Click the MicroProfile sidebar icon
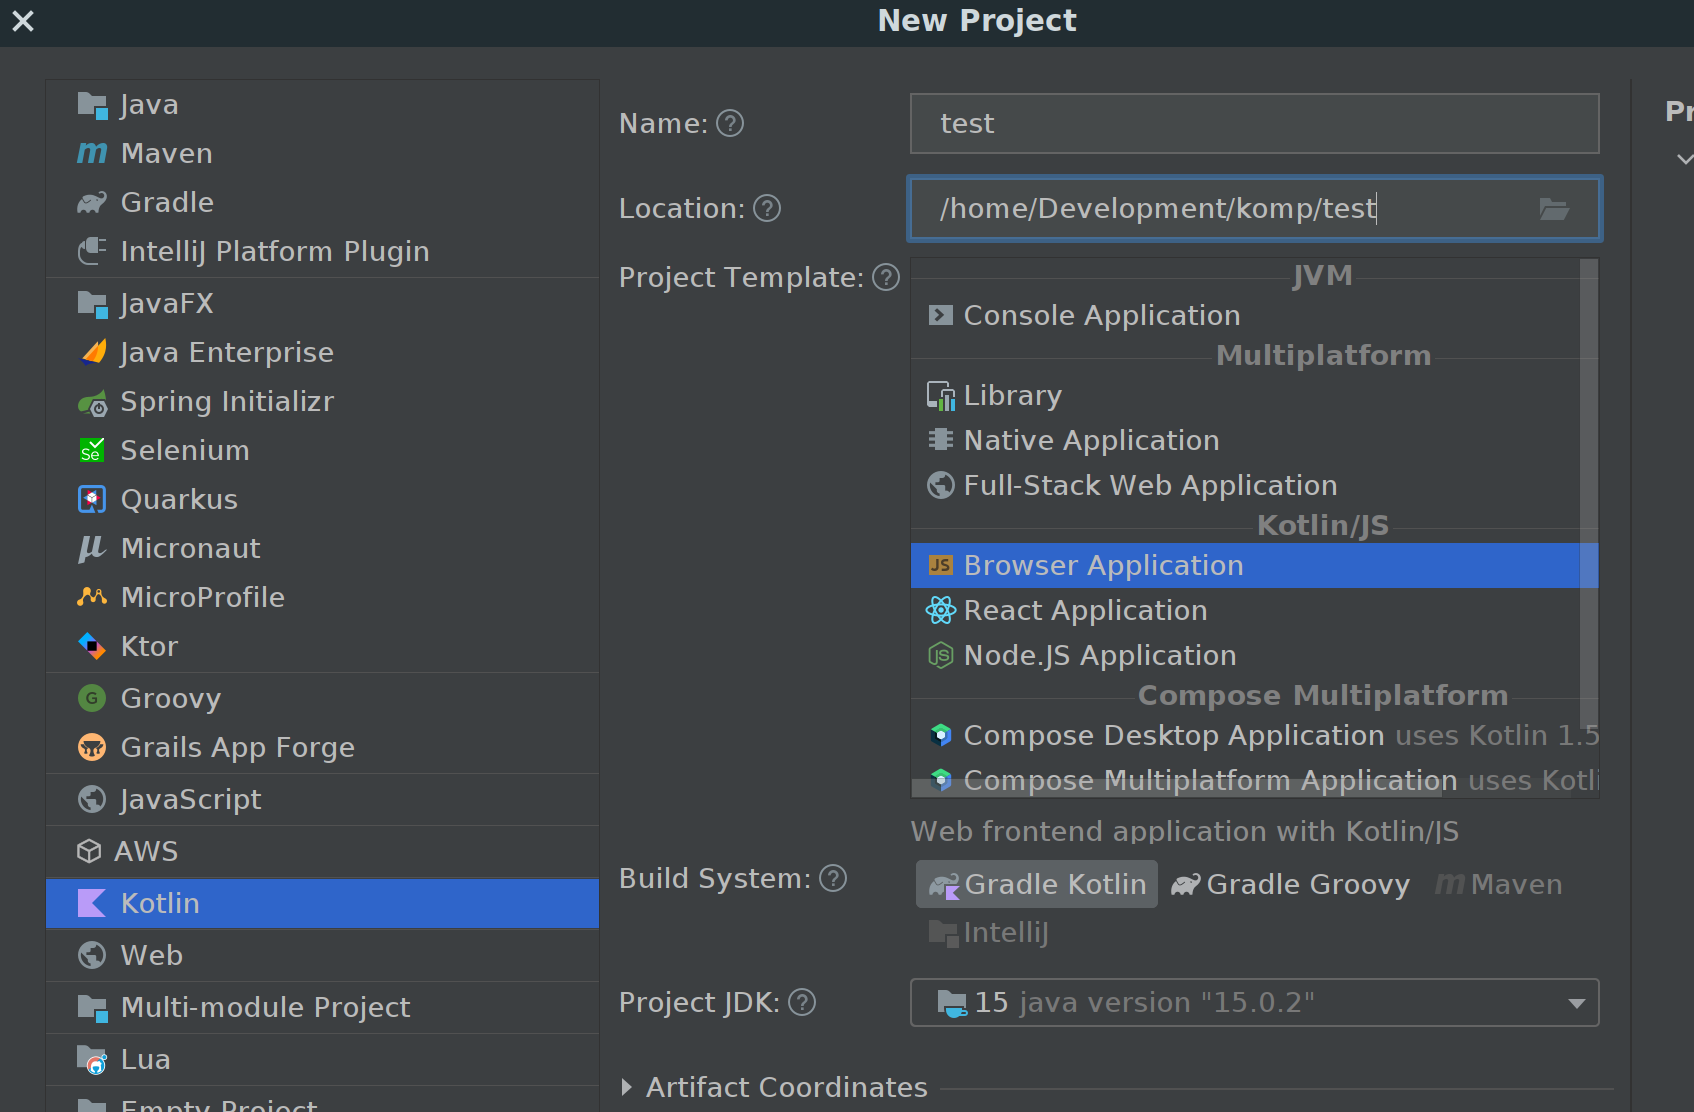 click(92, 597)
